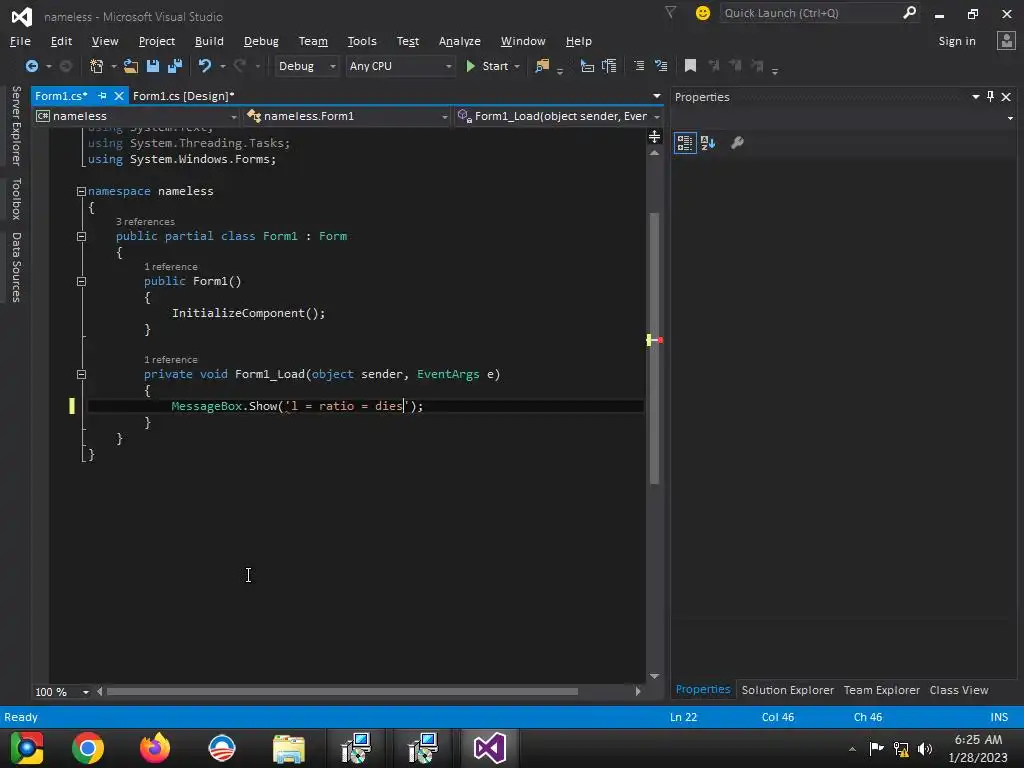Open the Toolbox side tab
The height and width of the screenshot is (768, 1024).
tap(16, 199)
